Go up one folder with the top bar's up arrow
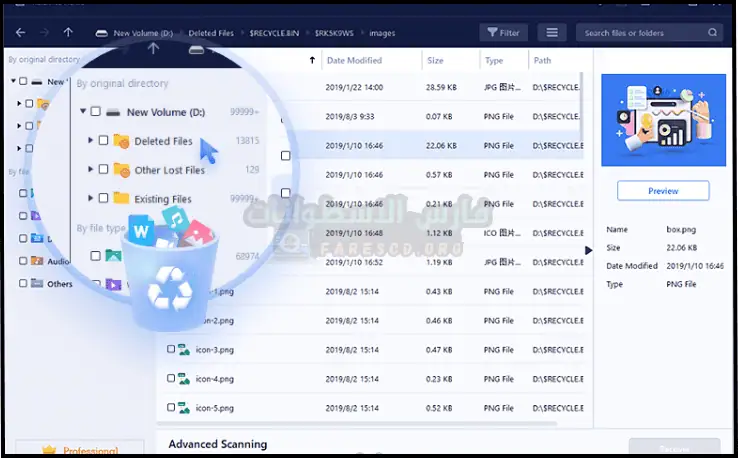 (x=67, y=33)
